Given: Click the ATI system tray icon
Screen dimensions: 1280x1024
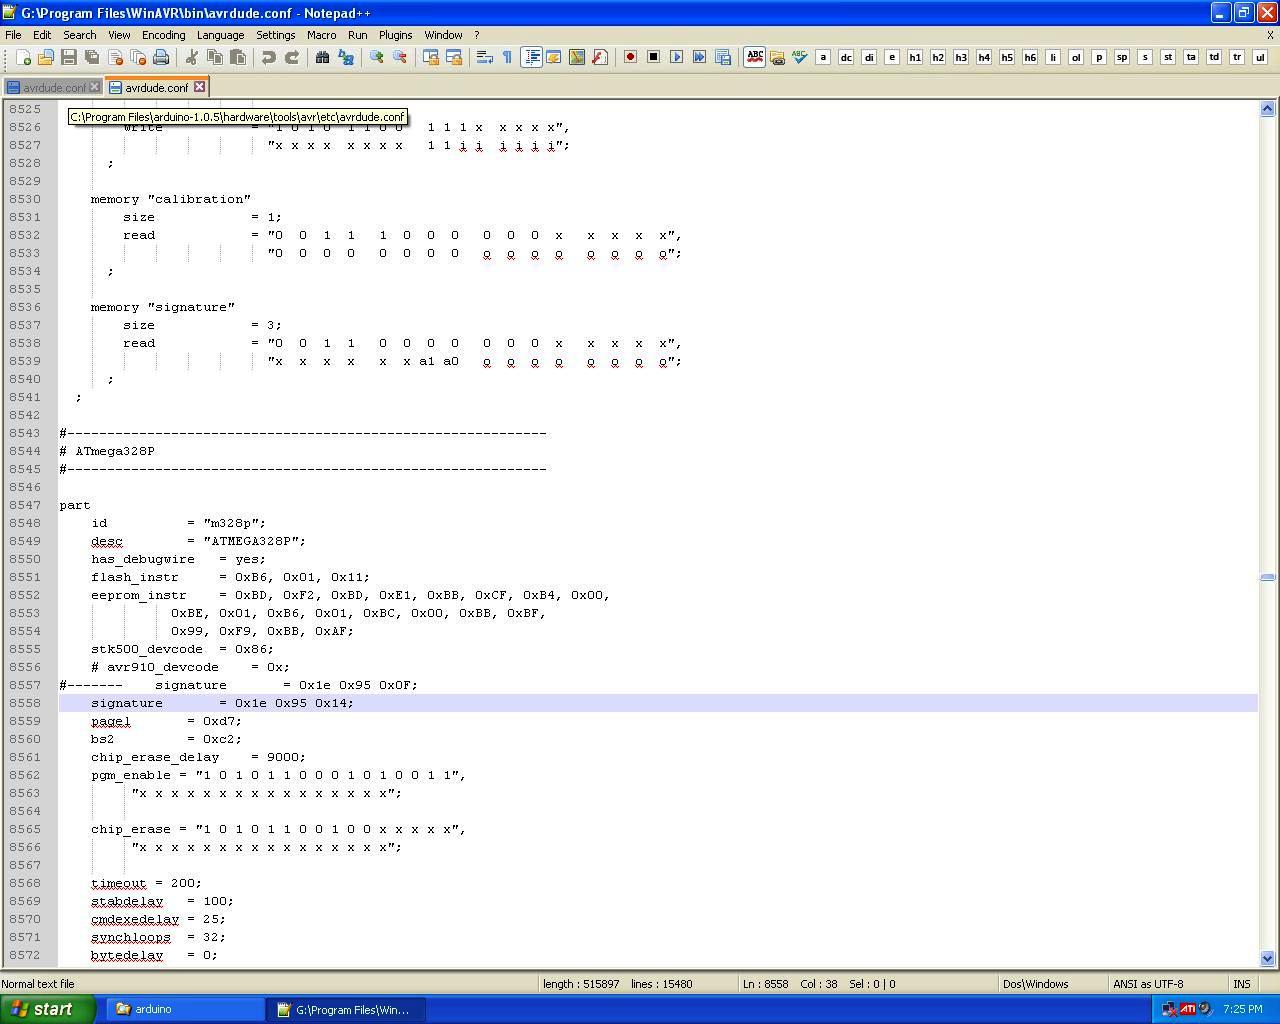Looking at the screenshot, I should [x=1187, y=1009].
